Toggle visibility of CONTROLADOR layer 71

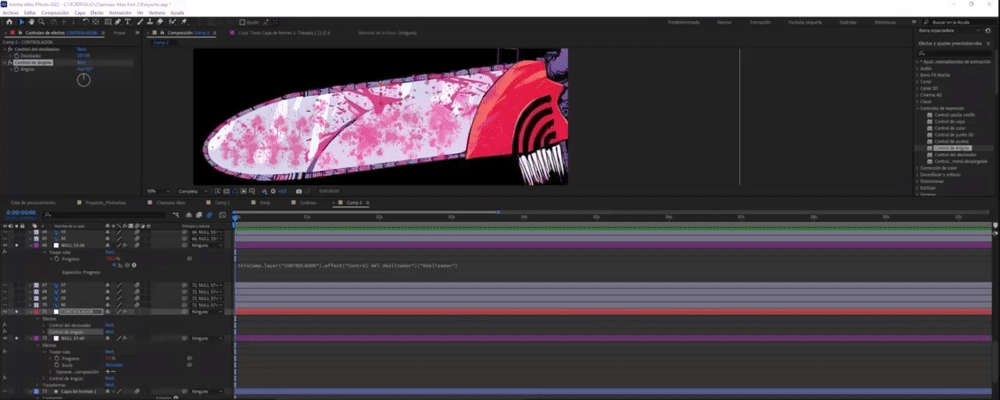[x=5, y=312]
